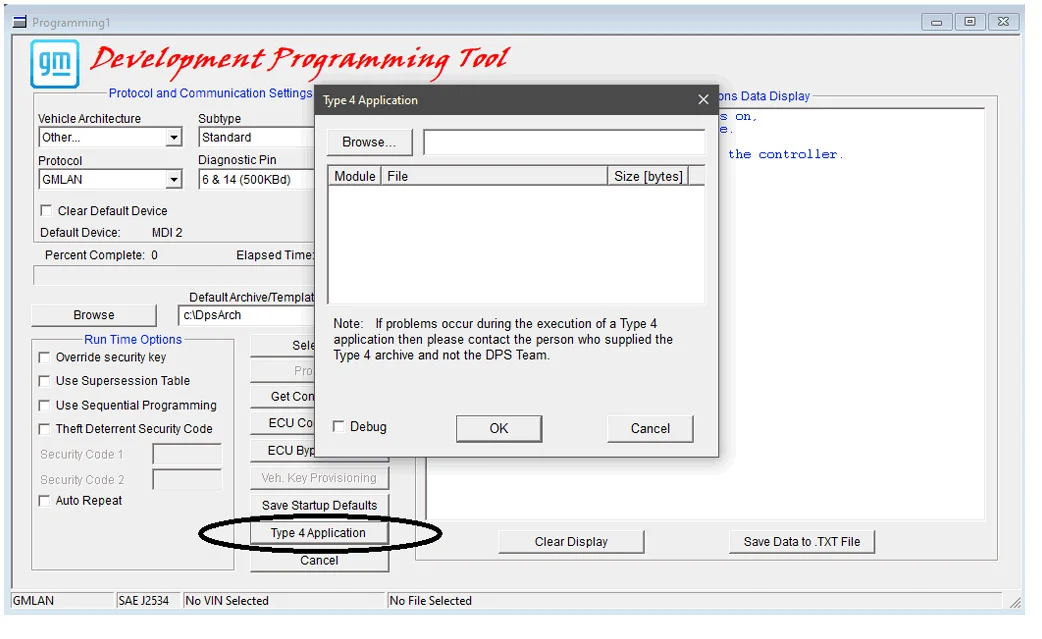Click the Size [bytes] column header

tap(648, 176)
